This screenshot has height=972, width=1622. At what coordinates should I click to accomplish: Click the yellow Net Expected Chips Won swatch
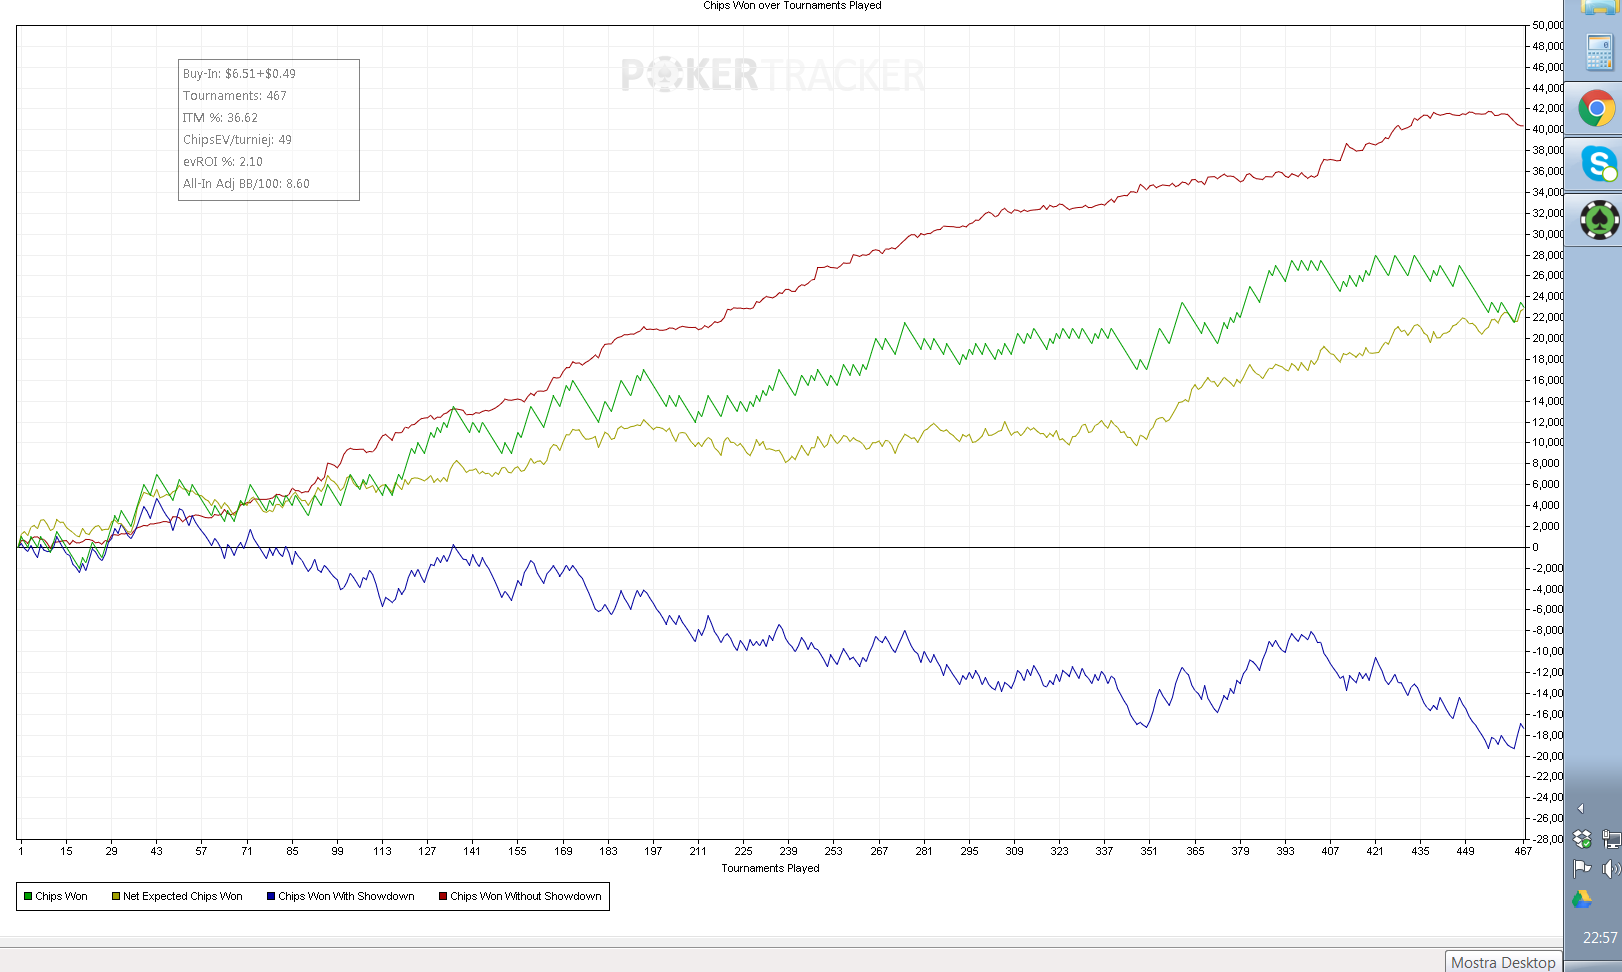116,896
